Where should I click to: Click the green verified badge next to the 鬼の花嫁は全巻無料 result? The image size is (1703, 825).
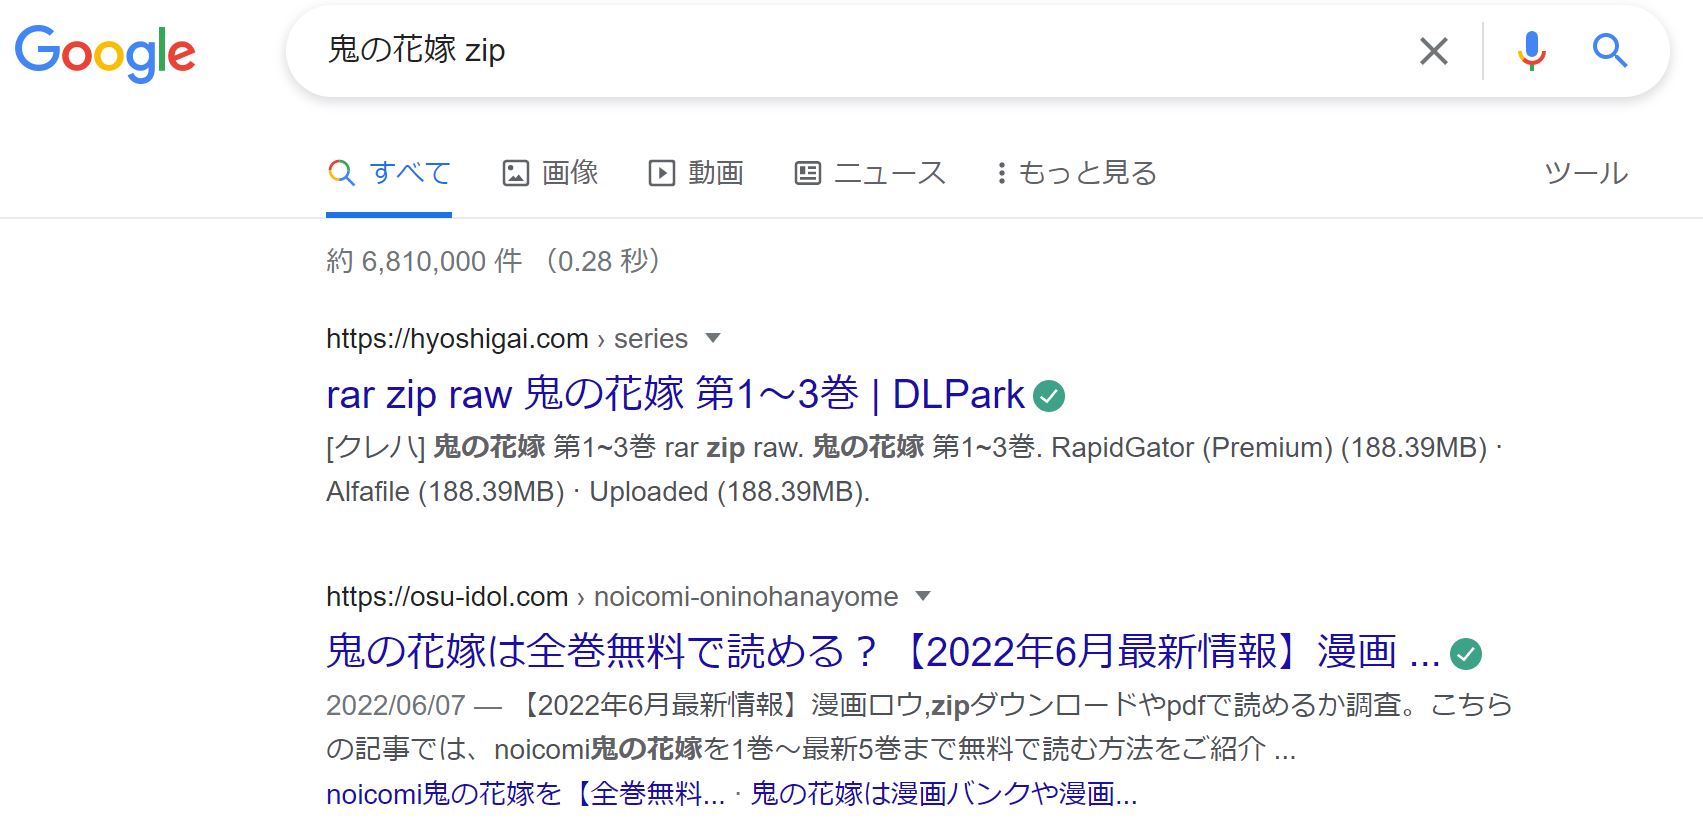[1466, 654]
